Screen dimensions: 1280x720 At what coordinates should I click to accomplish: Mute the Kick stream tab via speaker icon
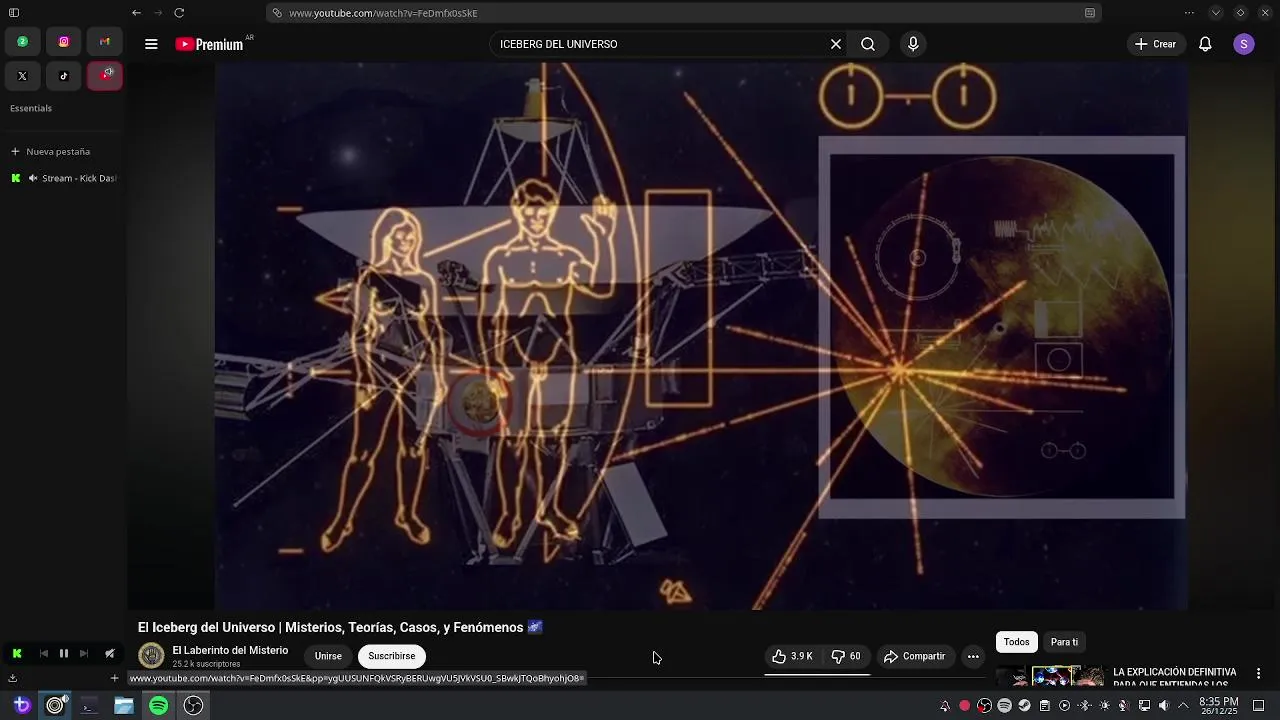tap(33, 178)
